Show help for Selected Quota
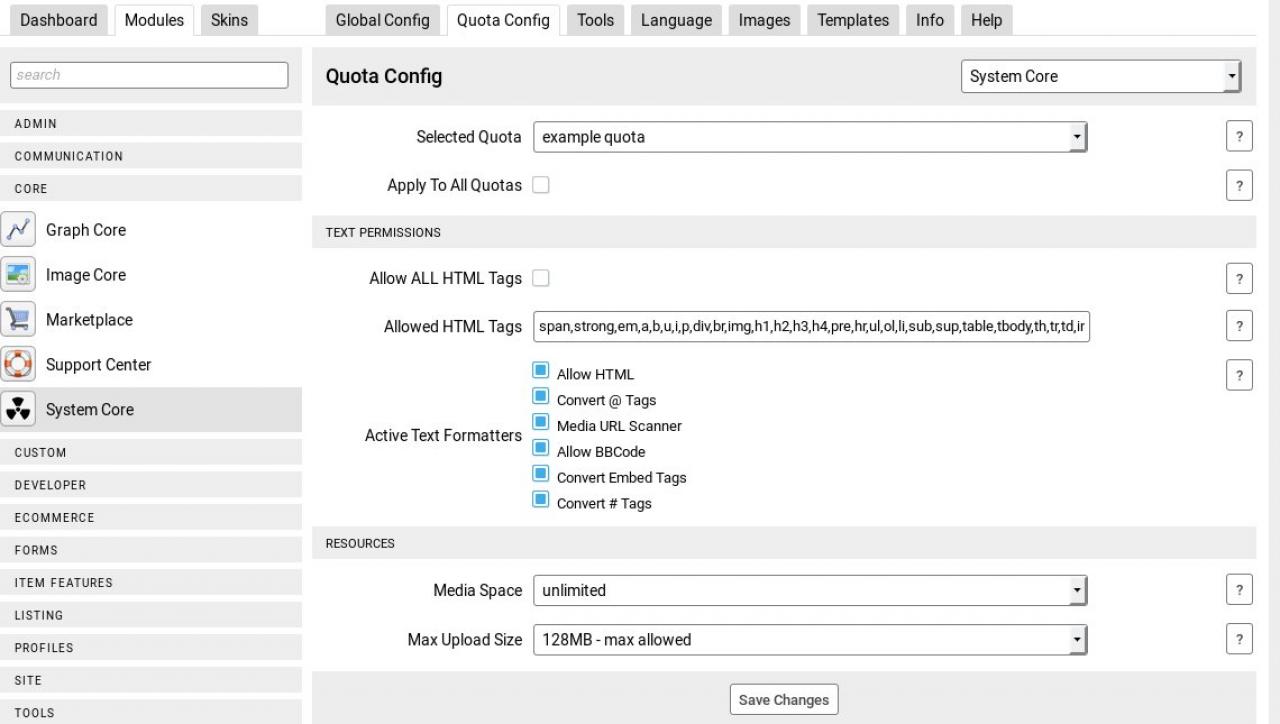The image size is (1280, 724). (1239, 137)
